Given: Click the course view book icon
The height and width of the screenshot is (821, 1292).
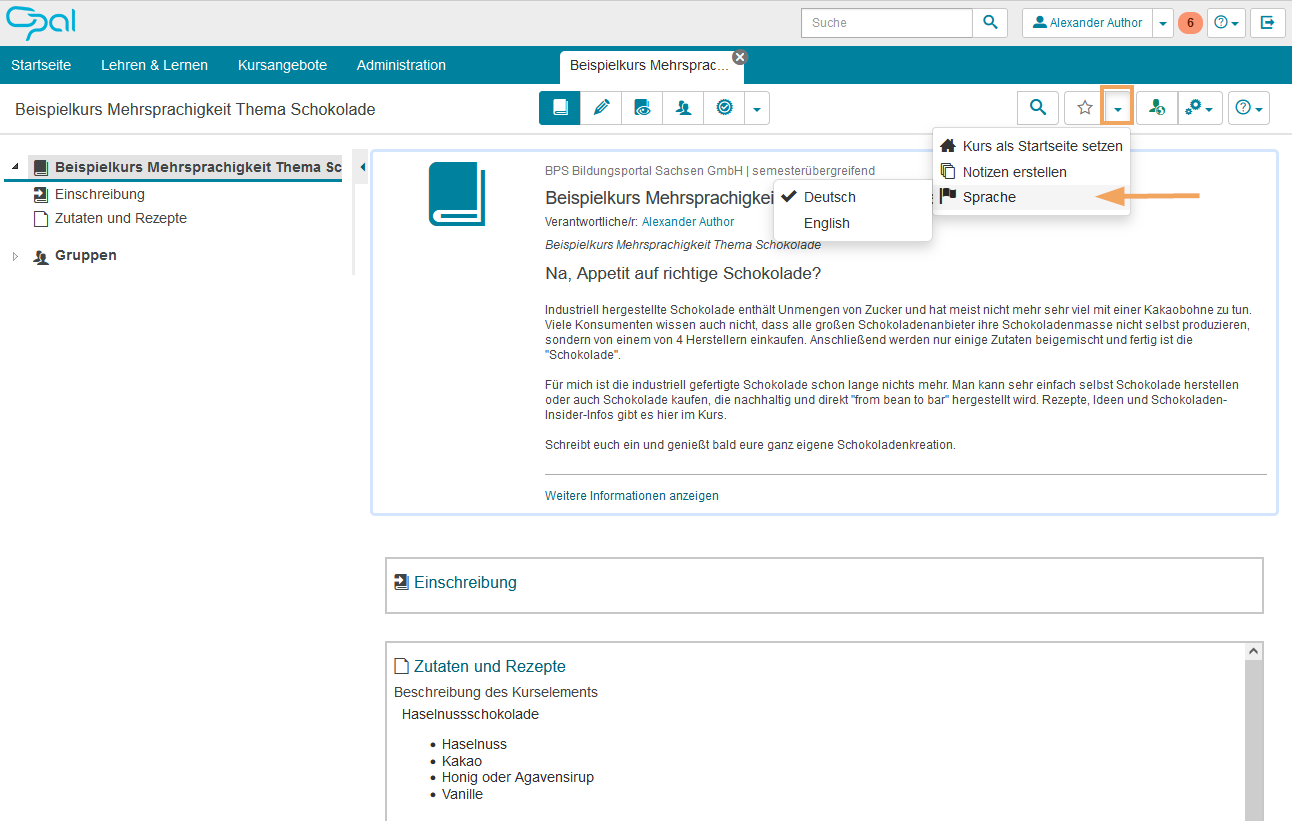Looking at the screenshot, I should click(x=559, y=108).
